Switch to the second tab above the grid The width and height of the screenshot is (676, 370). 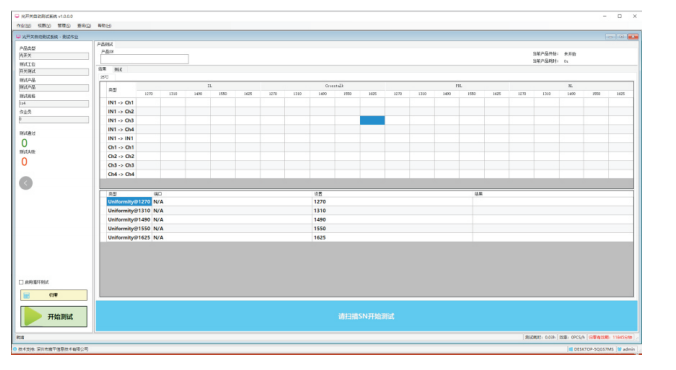(x=118, y=69)
